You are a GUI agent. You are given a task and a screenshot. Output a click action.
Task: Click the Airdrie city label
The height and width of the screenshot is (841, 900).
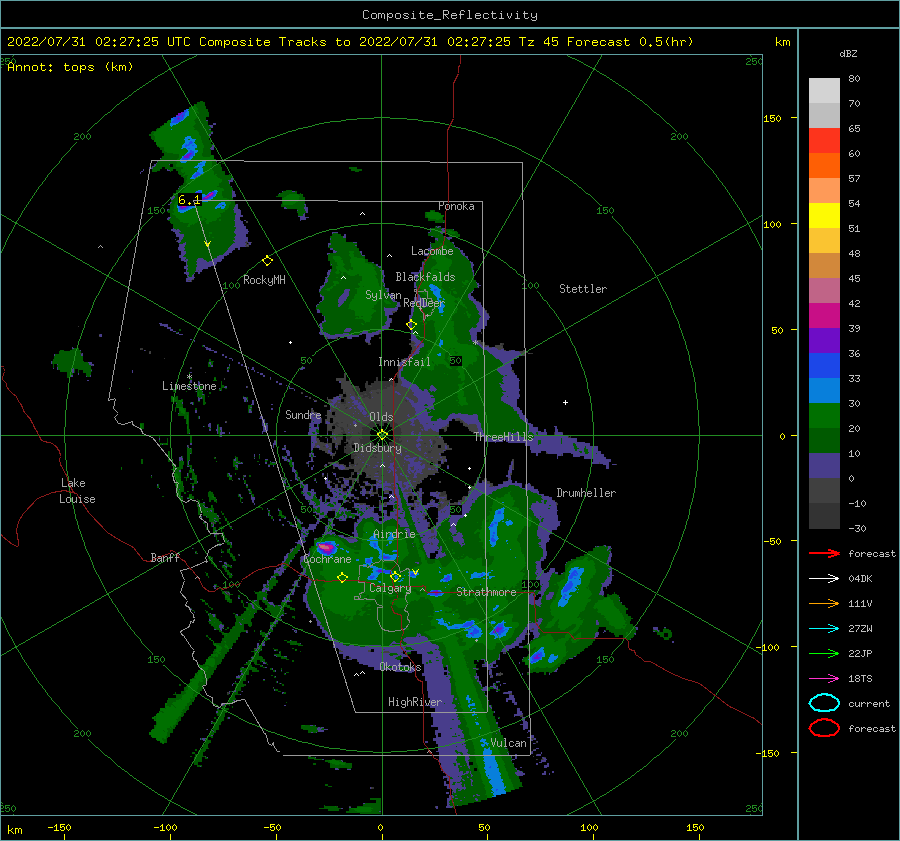coord(394,534)
